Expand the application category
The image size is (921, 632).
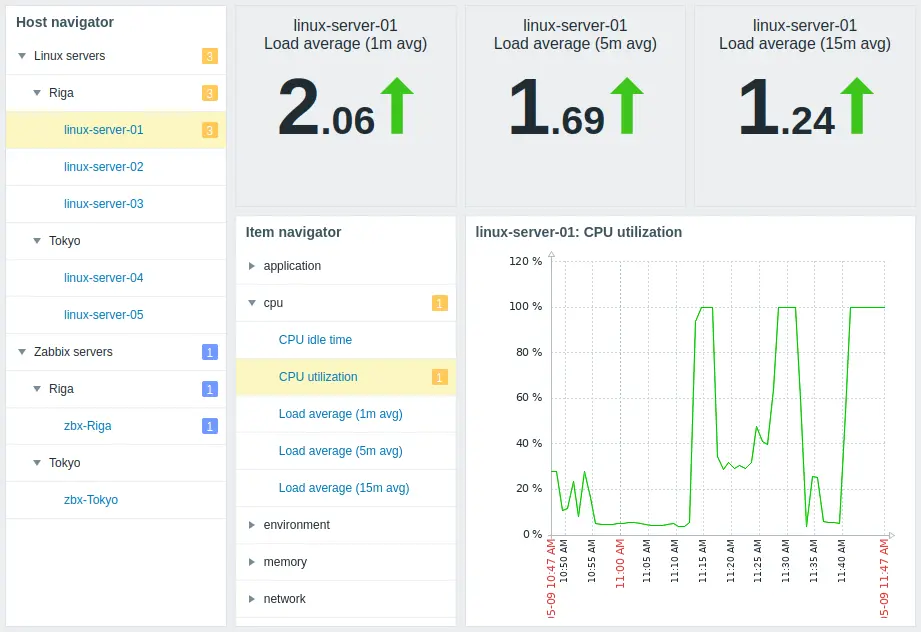(x=252, y=266)
